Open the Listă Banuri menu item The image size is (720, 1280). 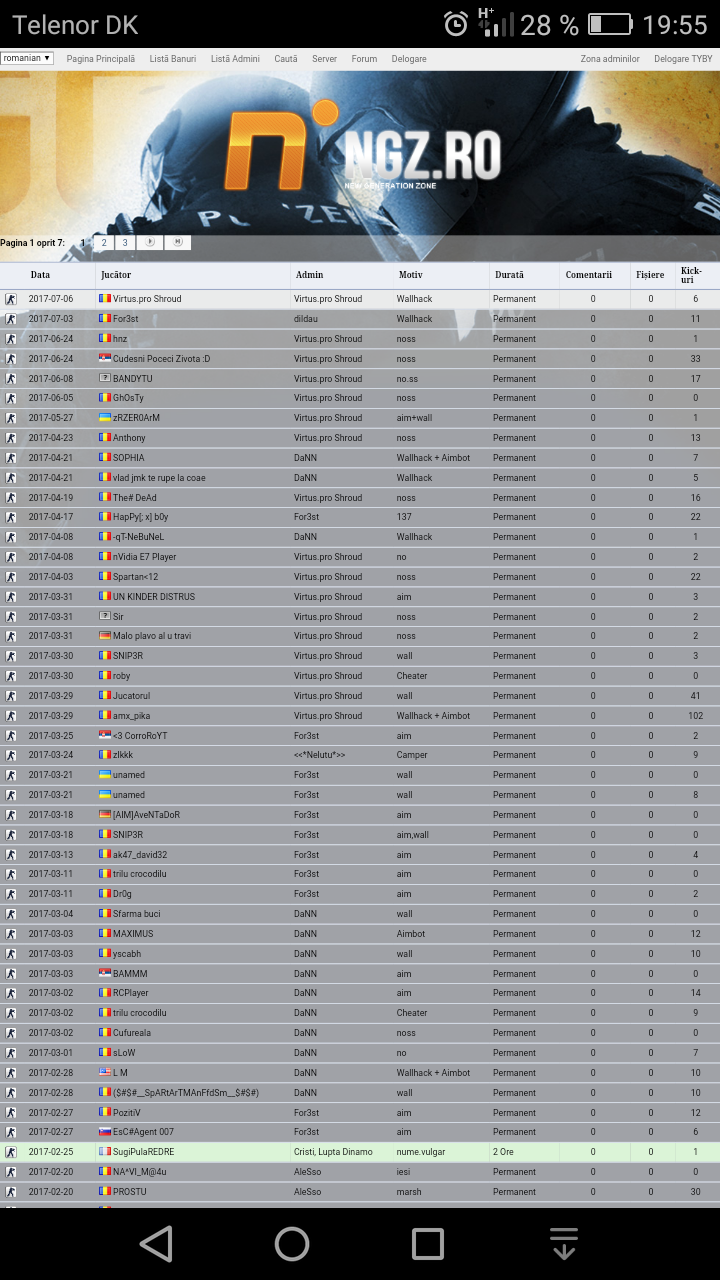pos(173,59)
